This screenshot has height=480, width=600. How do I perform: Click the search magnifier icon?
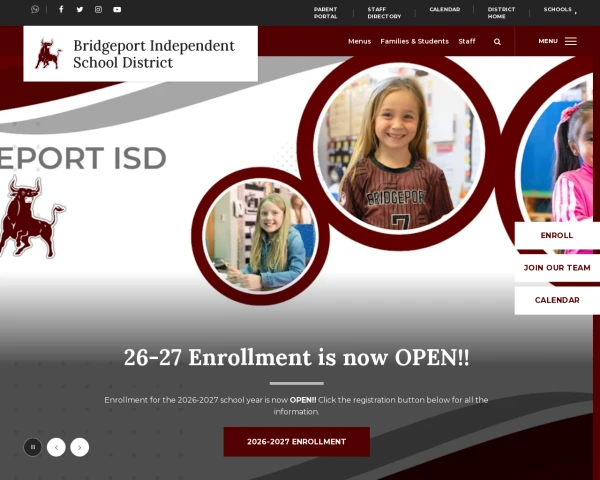tap(497, 42)
